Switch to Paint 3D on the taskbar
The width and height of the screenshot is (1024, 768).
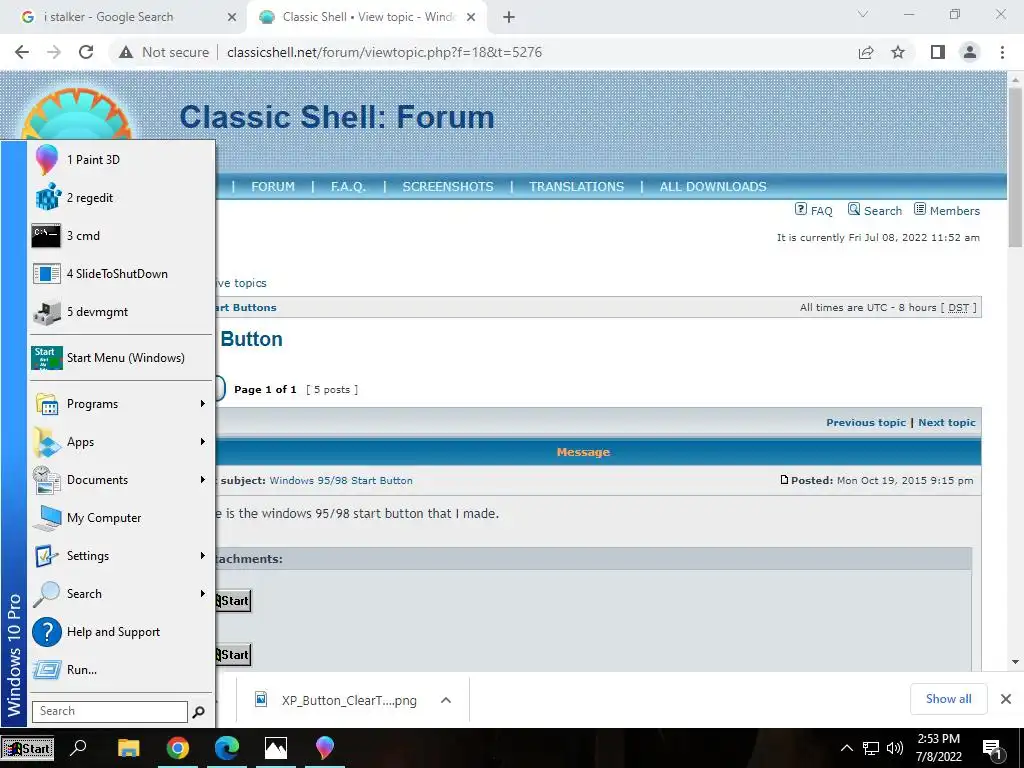coord(325,748)
